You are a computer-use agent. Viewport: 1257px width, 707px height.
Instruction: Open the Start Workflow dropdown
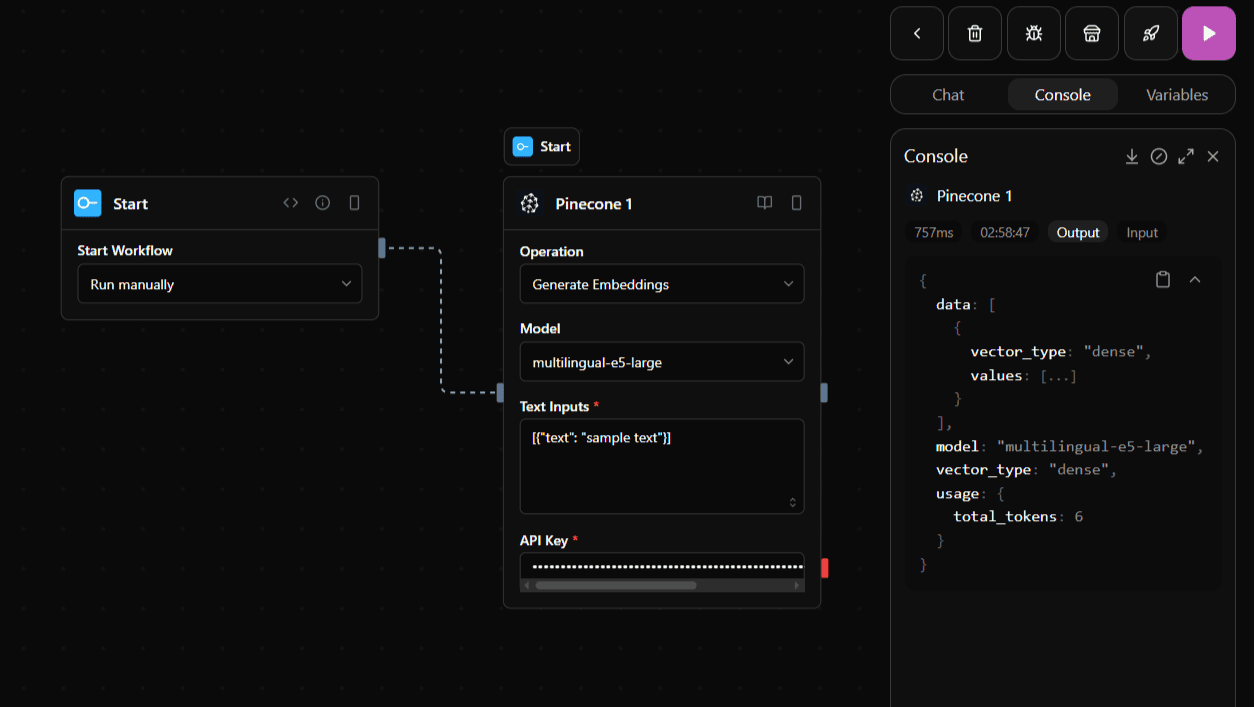pyautogui.click(x=219, y=284)
